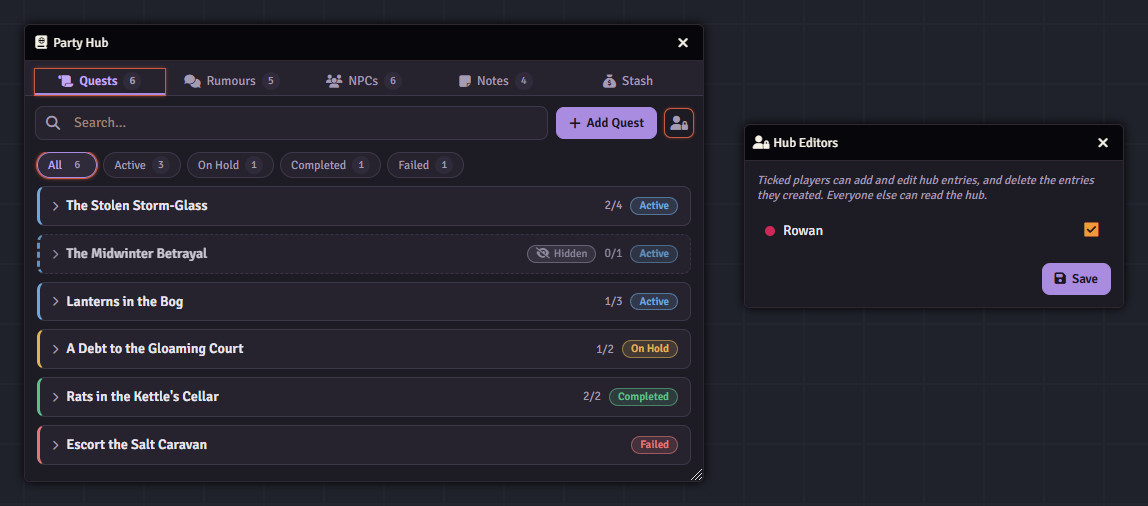Click the 0/1 progress on Midwinter Betrayal

(x=614, y=253)
